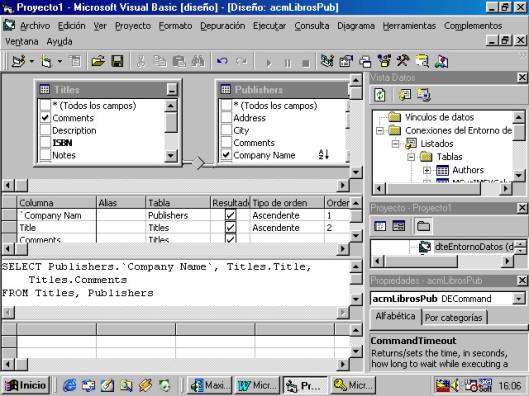Image resolution: width=529 pixels, height=396 pixels.
Task: Open the Form Layout Window icon
Action: click(x=365, y=61)
